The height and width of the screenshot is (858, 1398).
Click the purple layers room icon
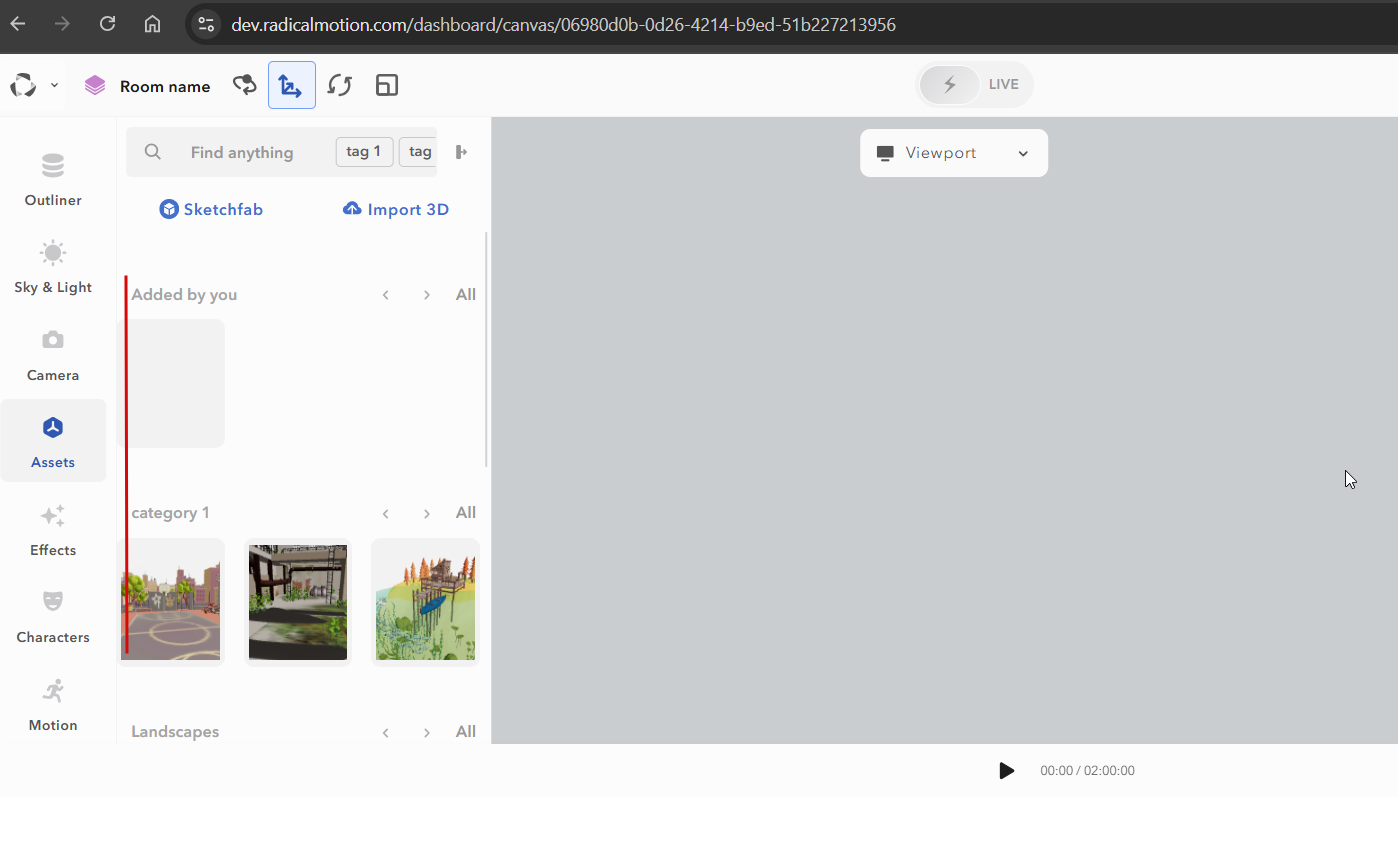click(x=95, y=86)
